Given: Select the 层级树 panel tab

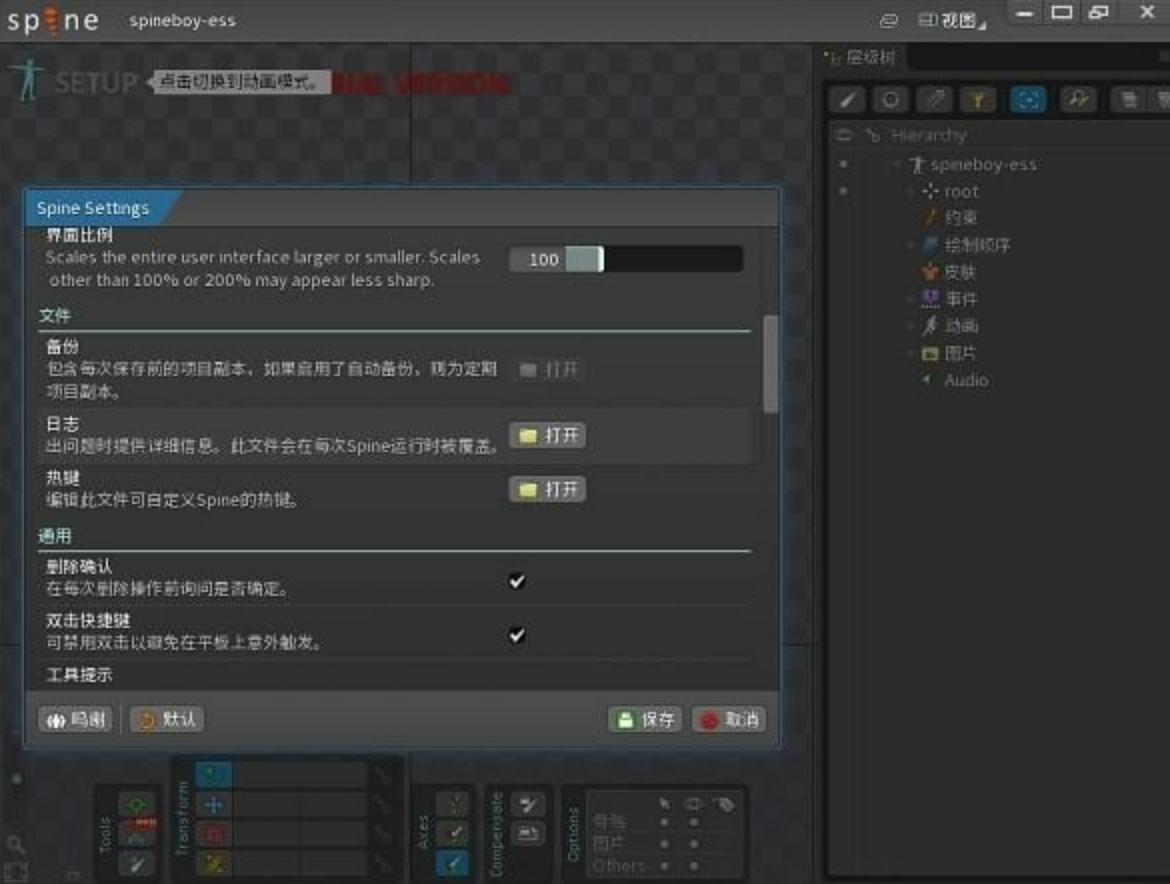Looking at the screenshot, I should 862,57.
